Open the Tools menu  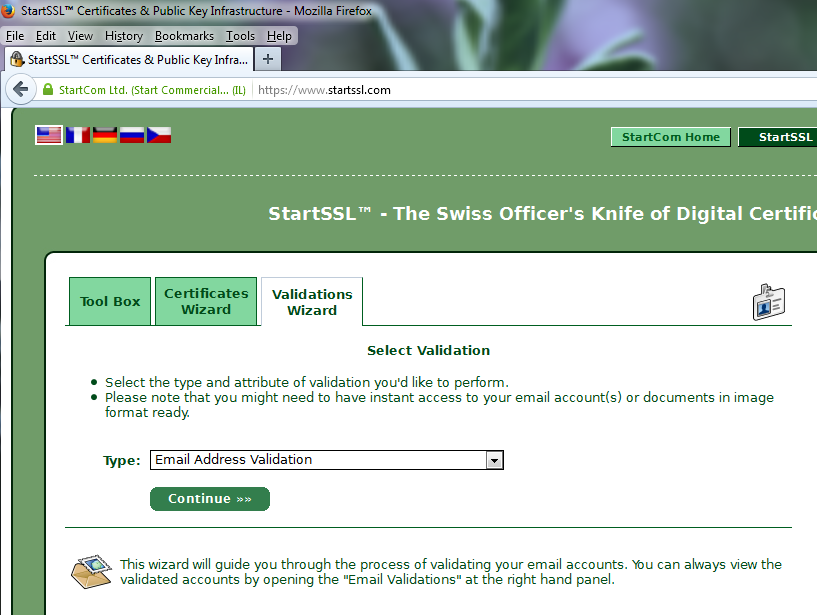point(240,36)
